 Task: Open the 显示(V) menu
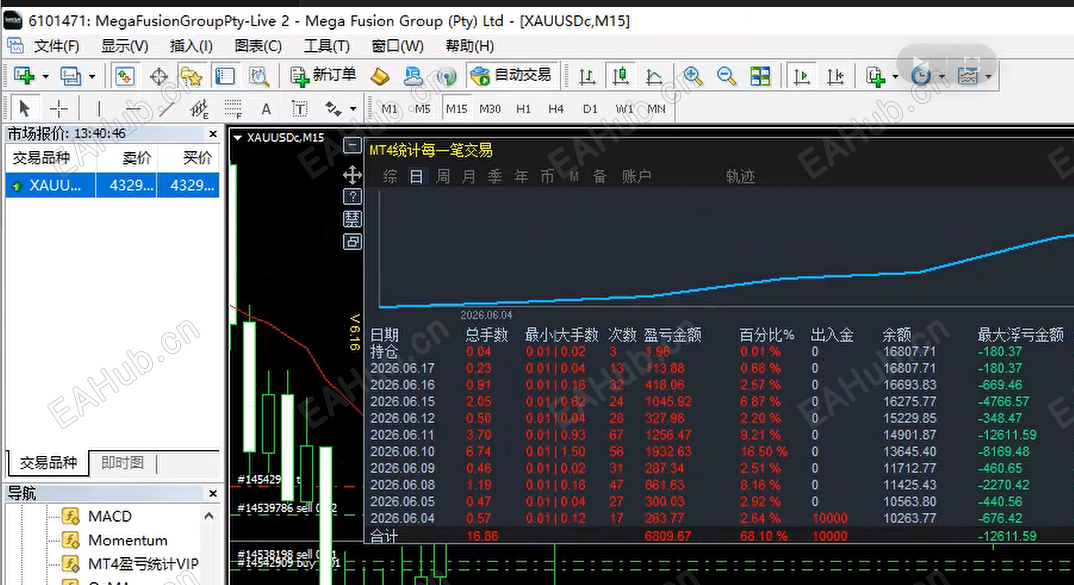pos(125,46)
